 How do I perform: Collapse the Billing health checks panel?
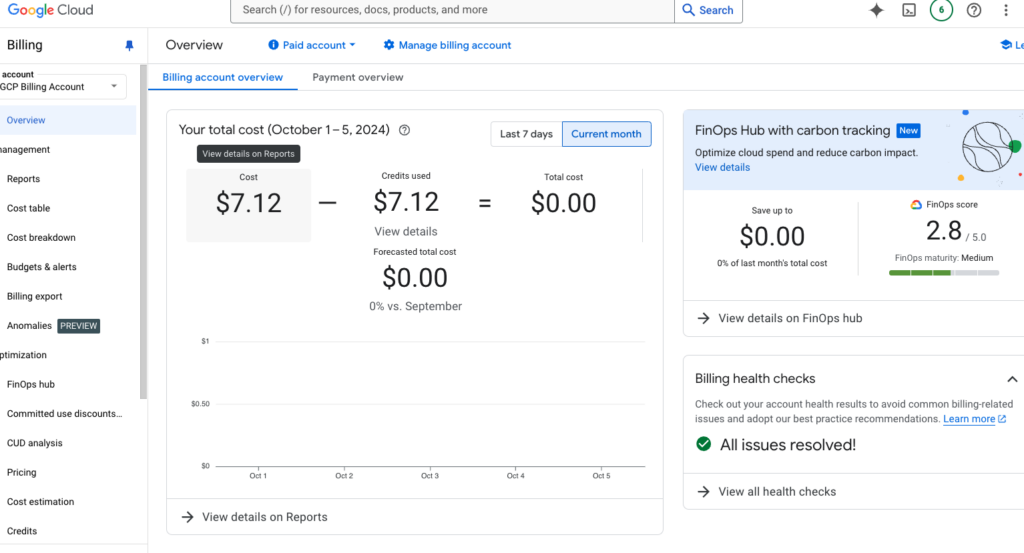point(1012,379)
